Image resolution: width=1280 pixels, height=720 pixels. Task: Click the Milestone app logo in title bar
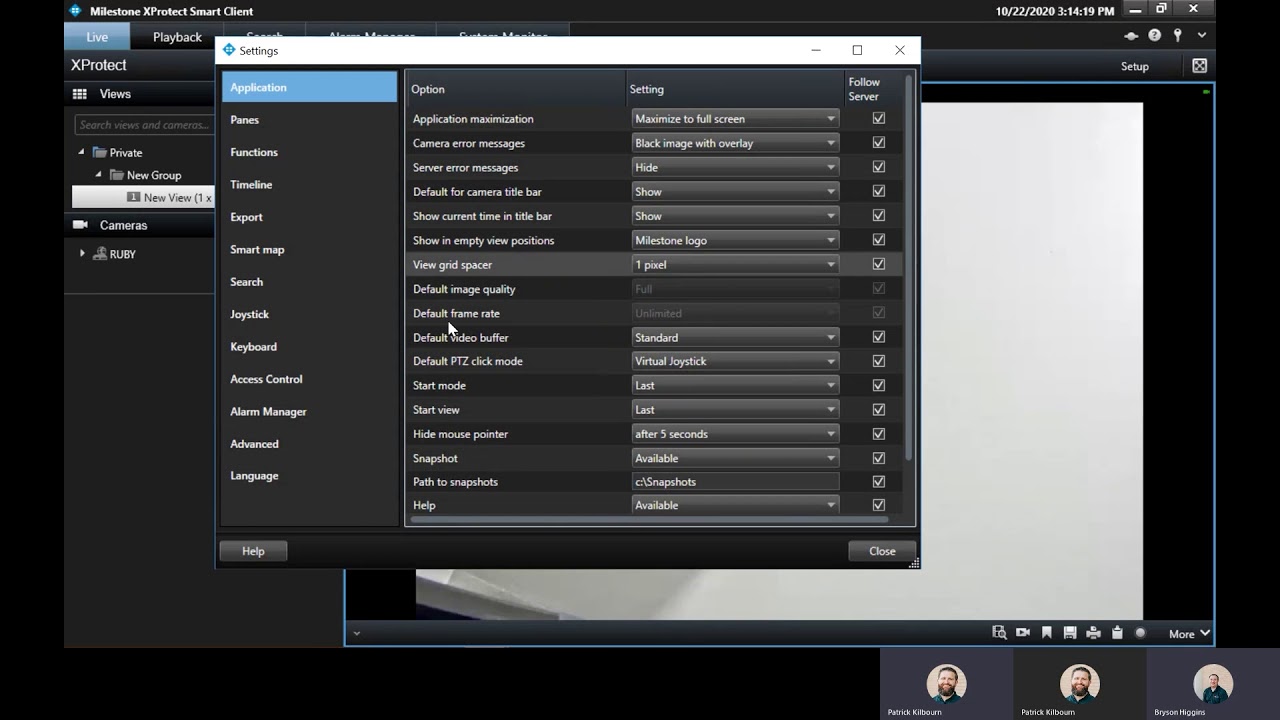tap(75, 11)
